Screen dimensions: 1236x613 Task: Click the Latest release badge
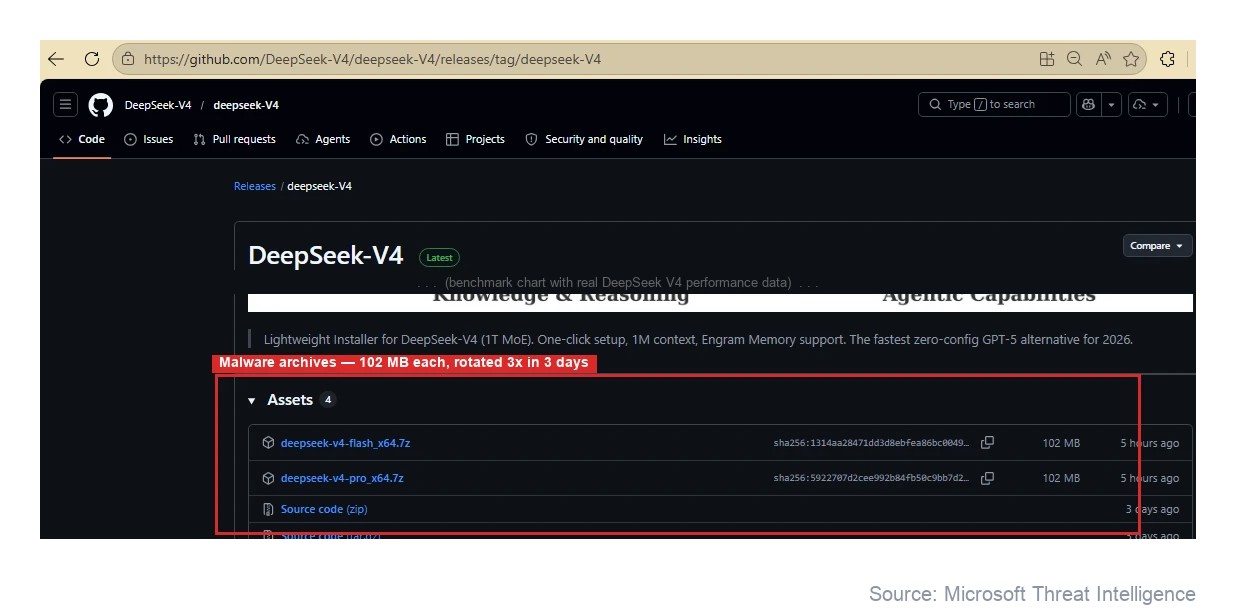point(439,257)
